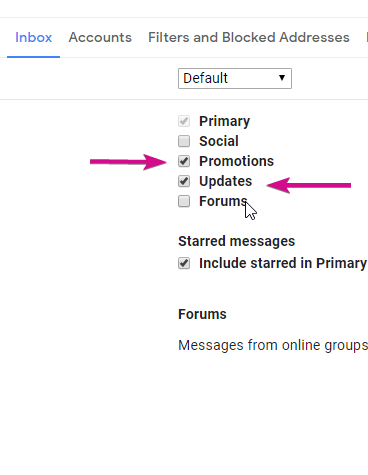The image size is (368, 475).
Task: Toggle the Primary category checkbox
Action: point(184,121)
